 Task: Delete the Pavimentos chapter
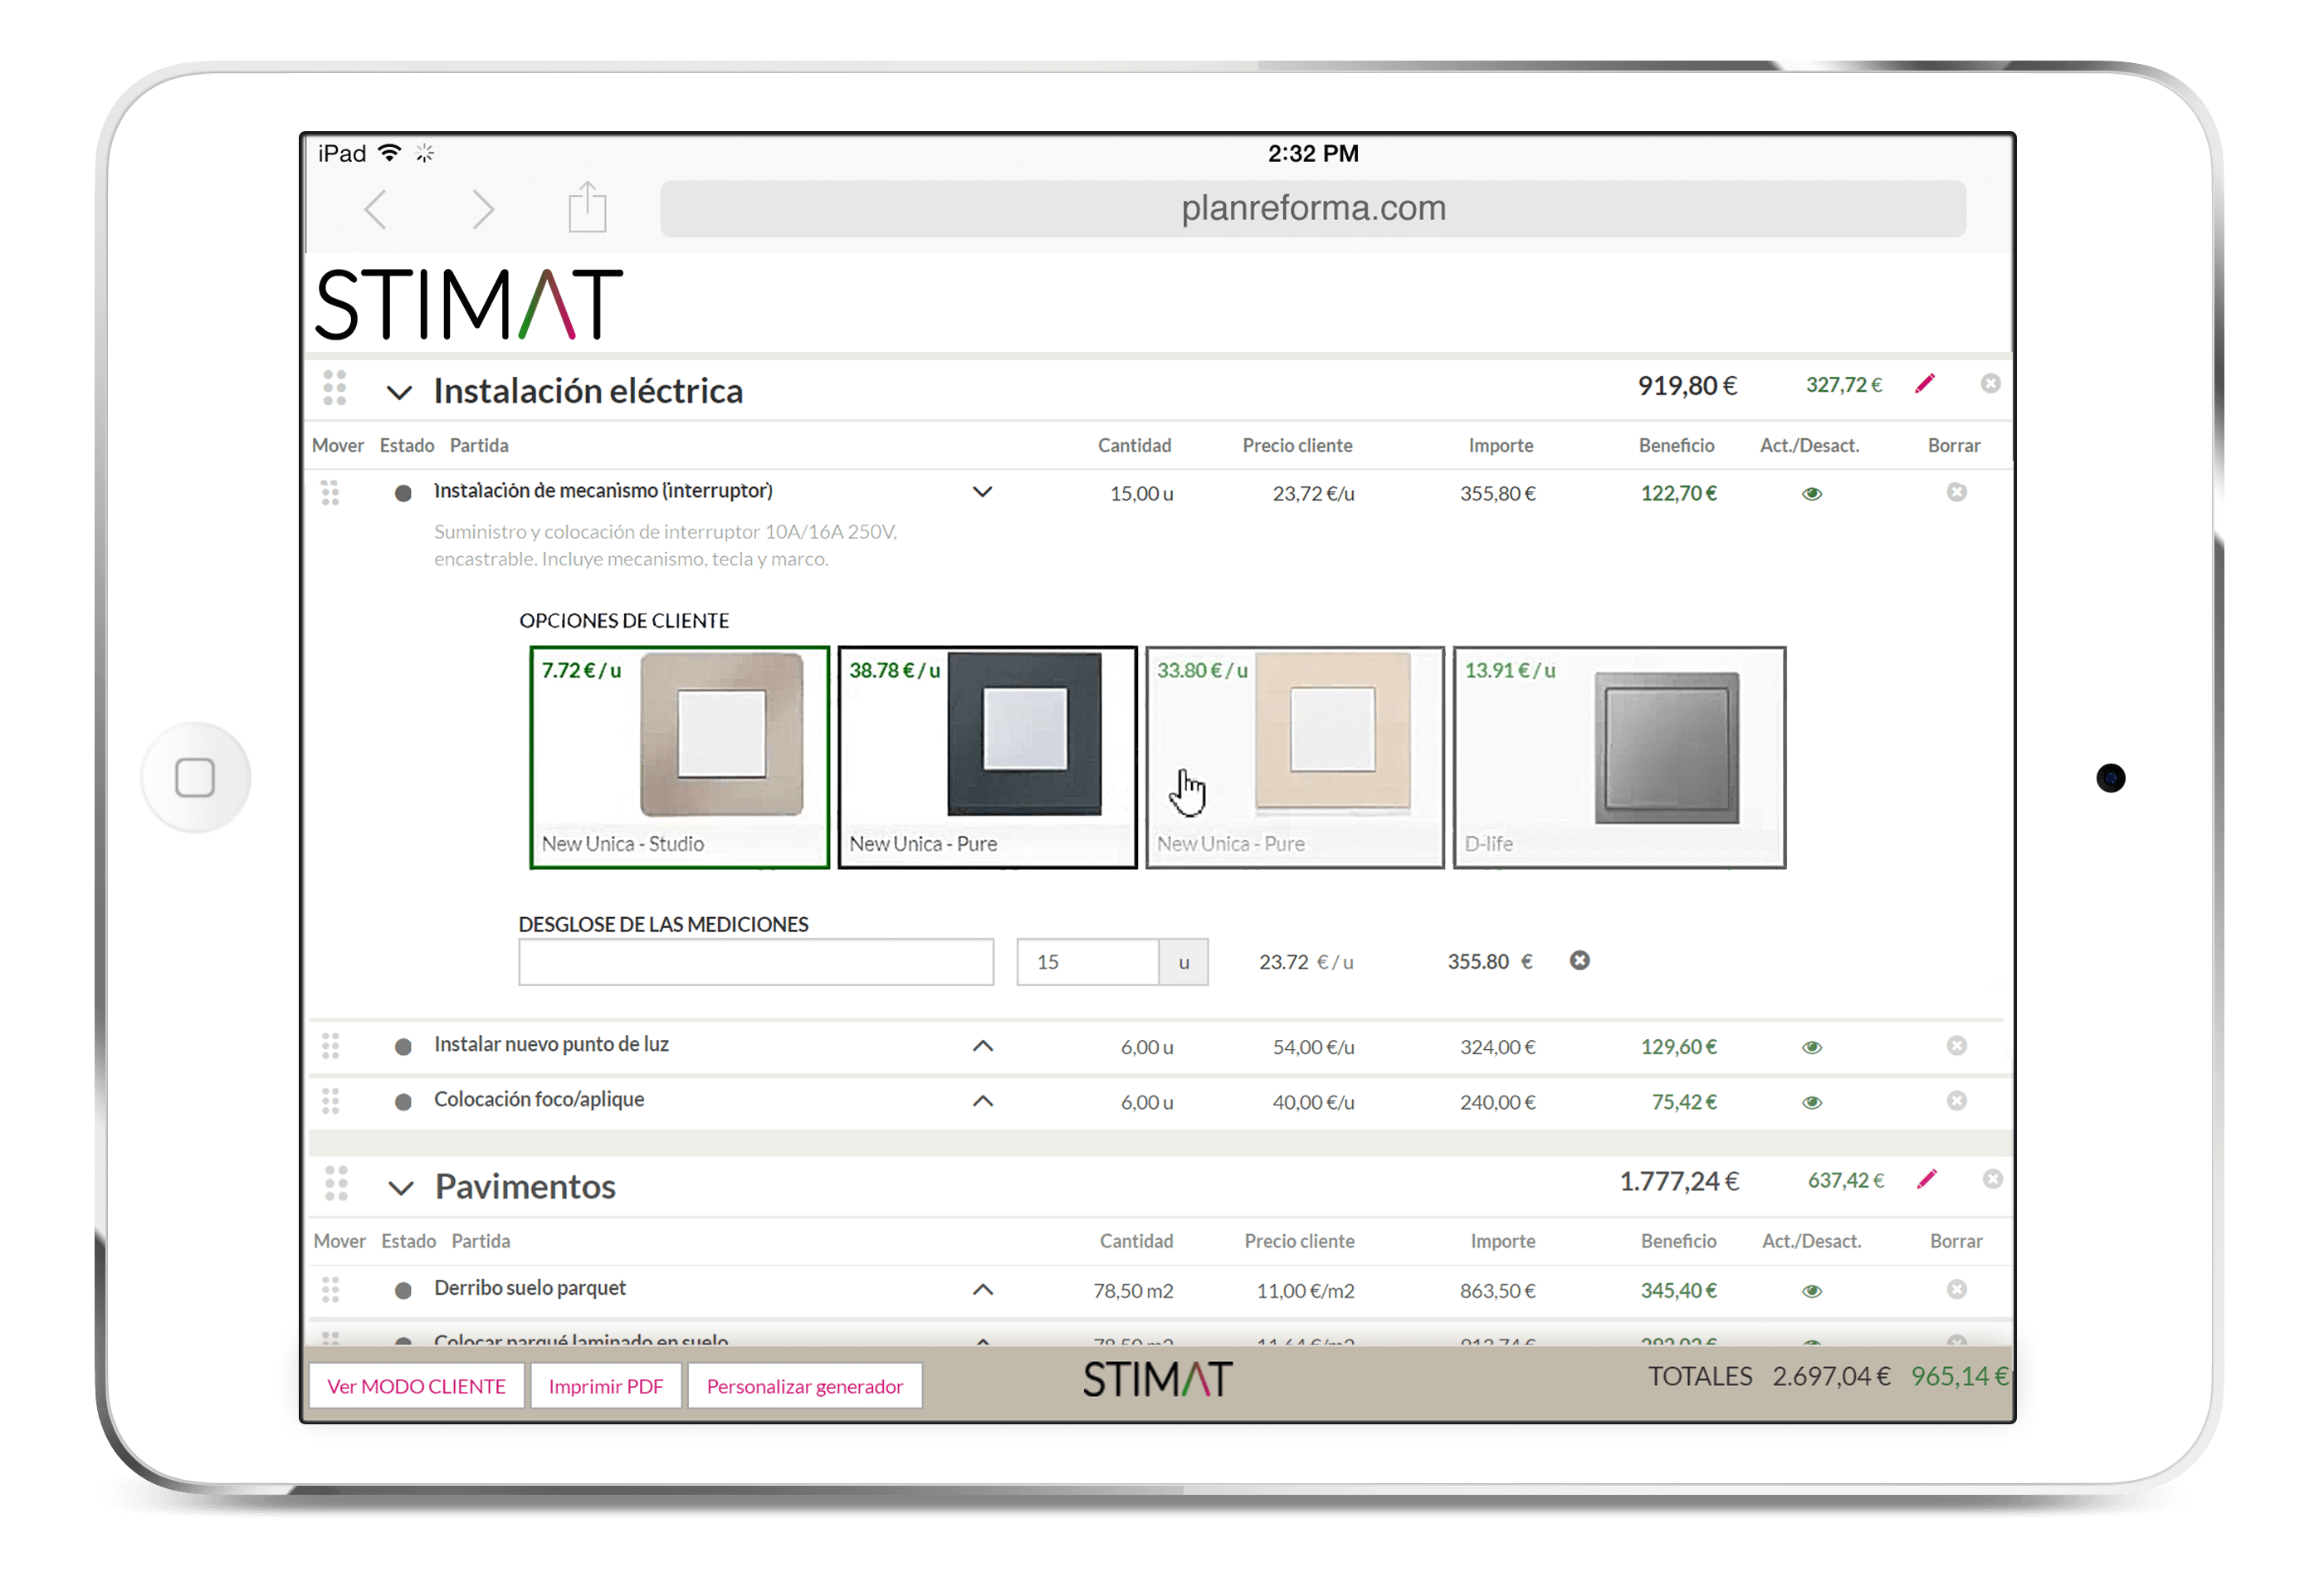point(1993,1180)
